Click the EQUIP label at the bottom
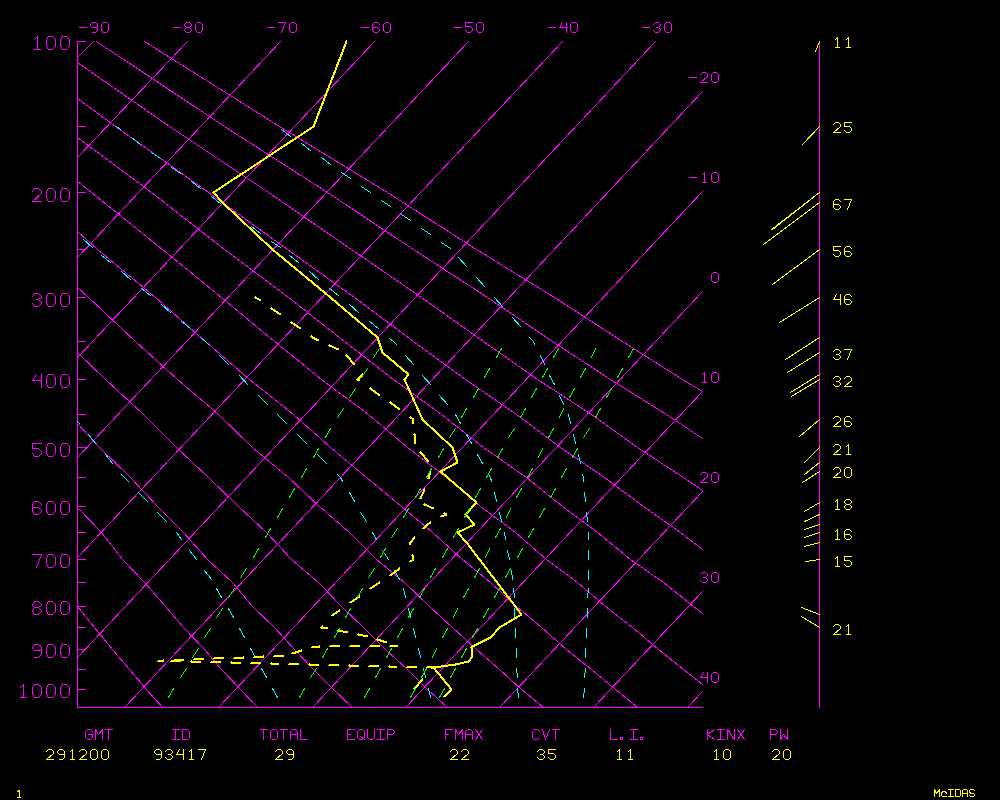The width and height of the screenshot is (1000, 800). tap(370, 735)
